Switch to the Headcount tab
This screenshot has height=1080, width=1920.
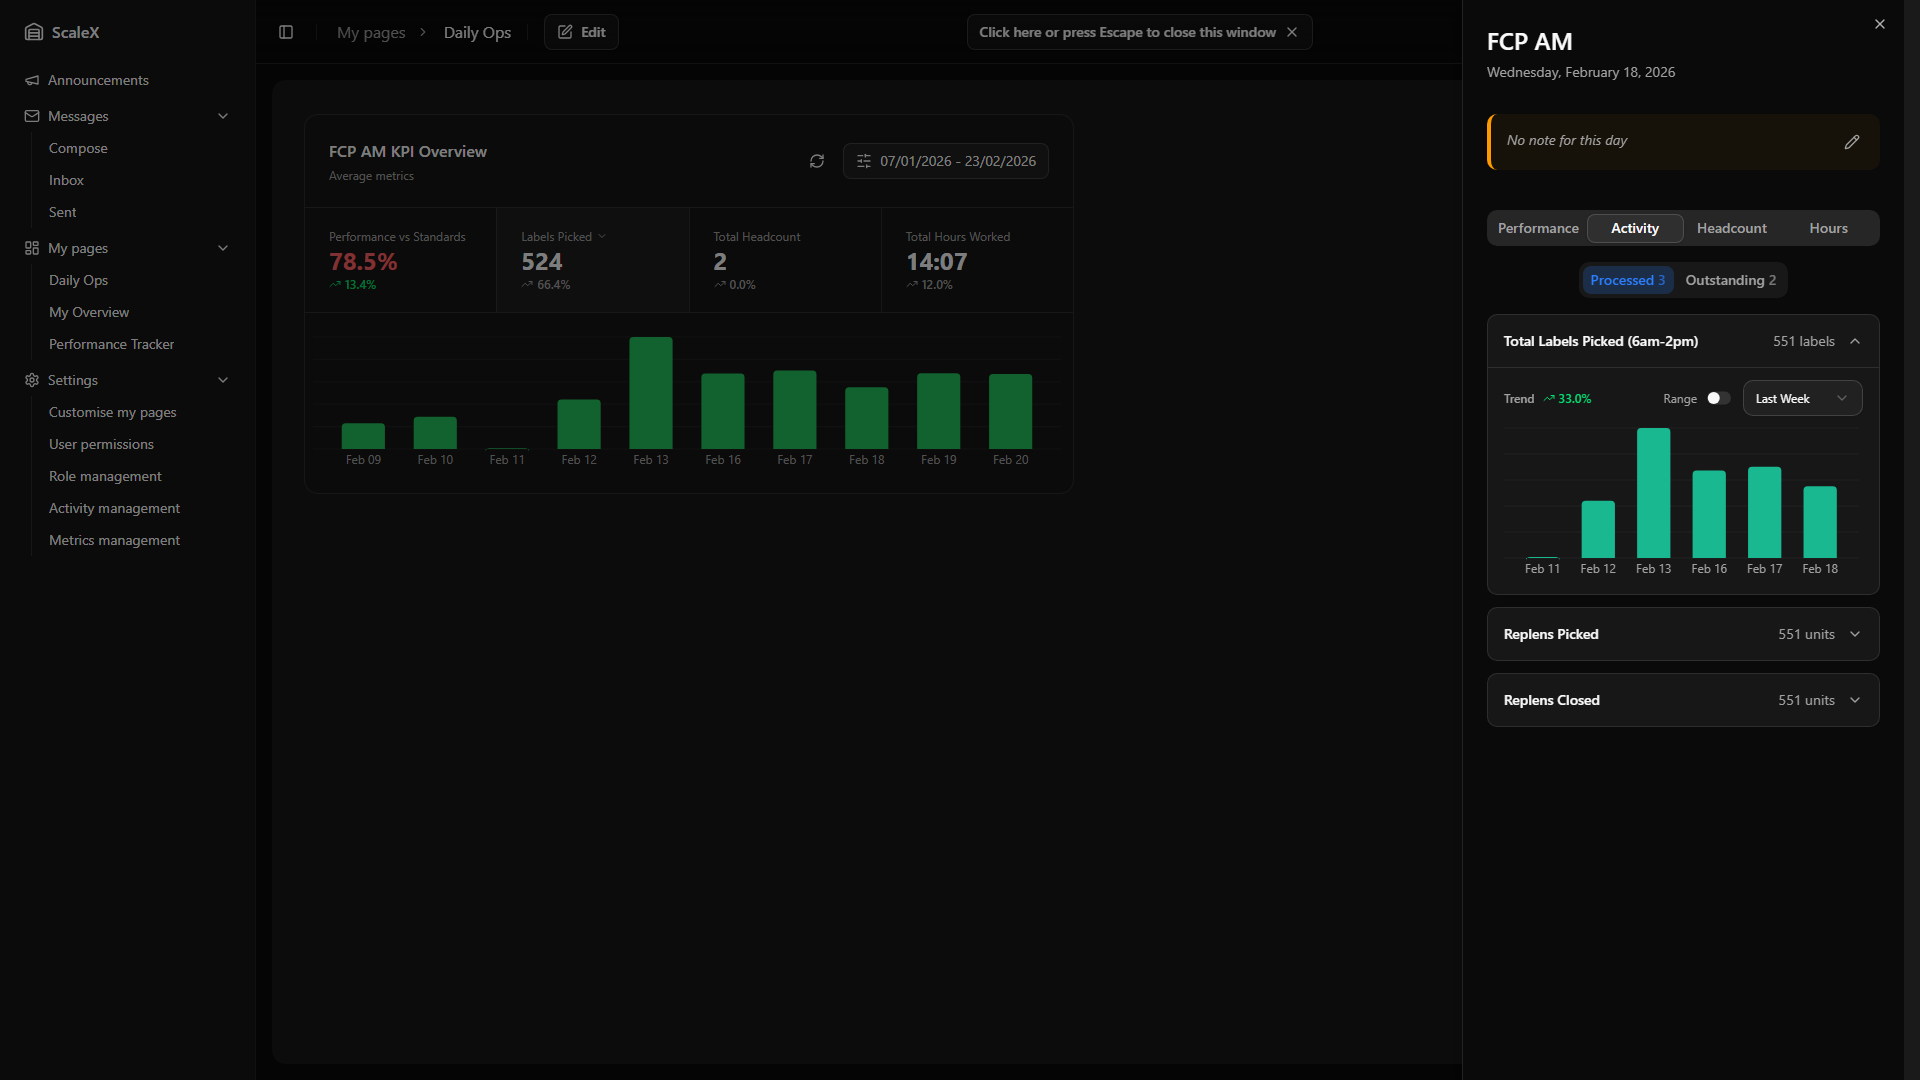[x=1731, y=228]
